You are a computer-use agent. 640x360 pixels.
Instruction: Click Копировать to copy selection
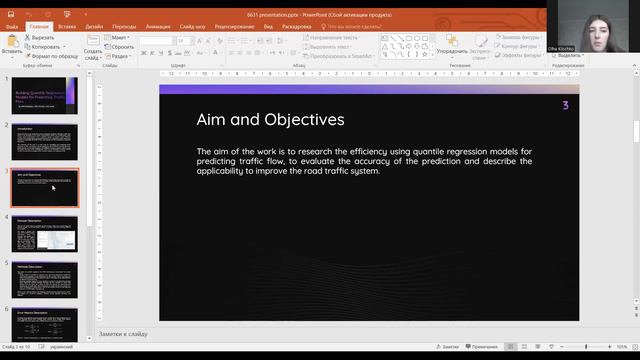click(x=42, y=47)
